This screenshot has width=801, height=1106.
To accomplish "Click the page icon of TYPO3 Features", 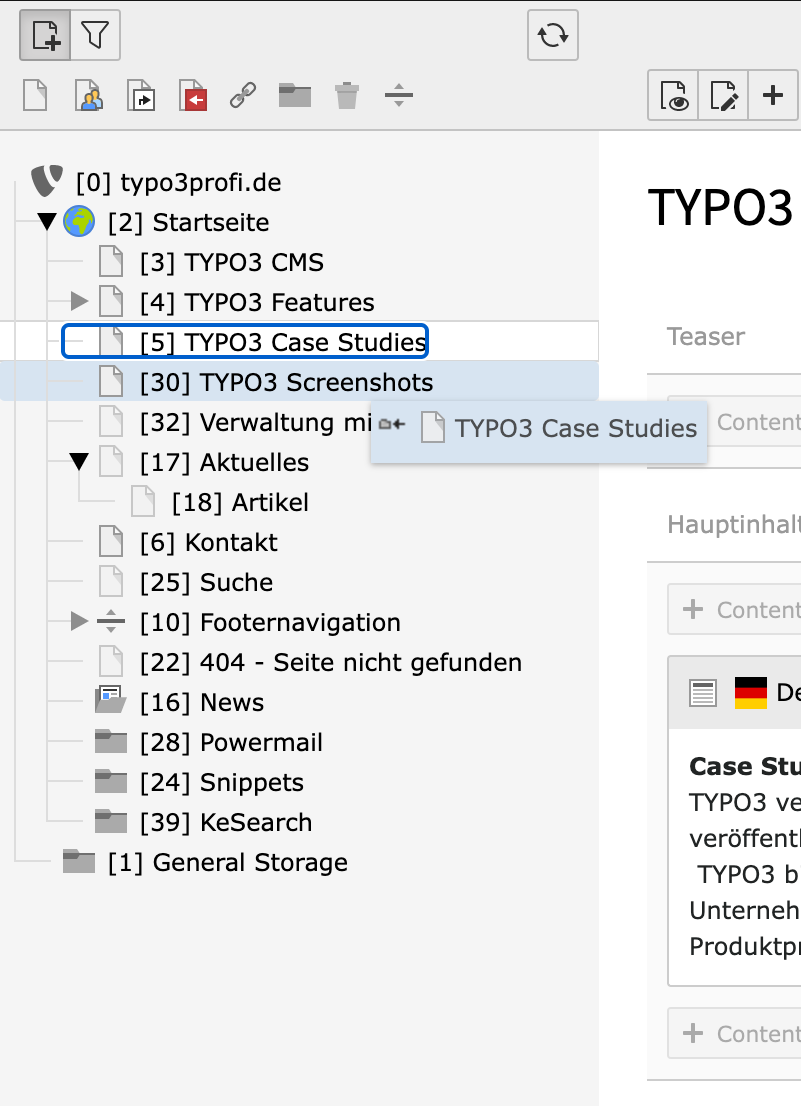I will click(x=111, y=302).
